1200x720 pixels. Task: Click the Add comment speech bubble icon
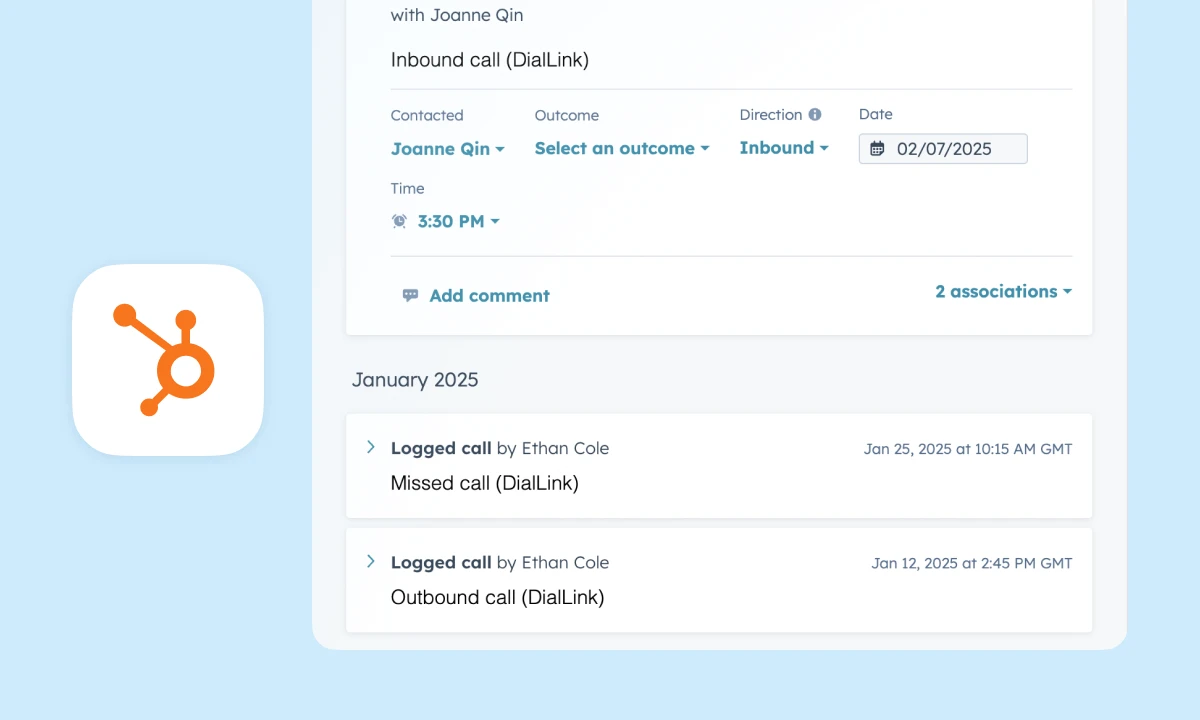pyautogui.click(x=410, y=296)
